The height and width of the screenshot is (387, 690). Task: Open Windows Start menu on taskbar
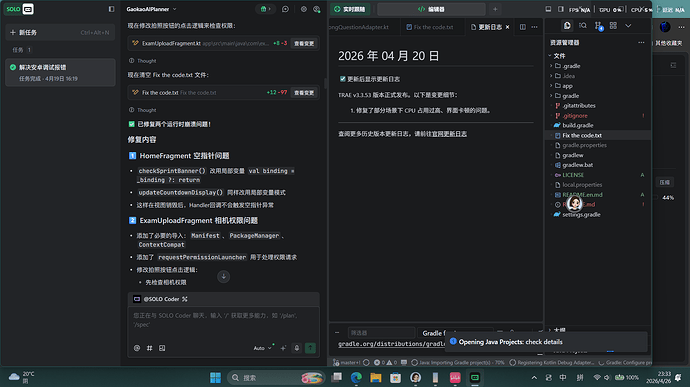tap(216, 378)
